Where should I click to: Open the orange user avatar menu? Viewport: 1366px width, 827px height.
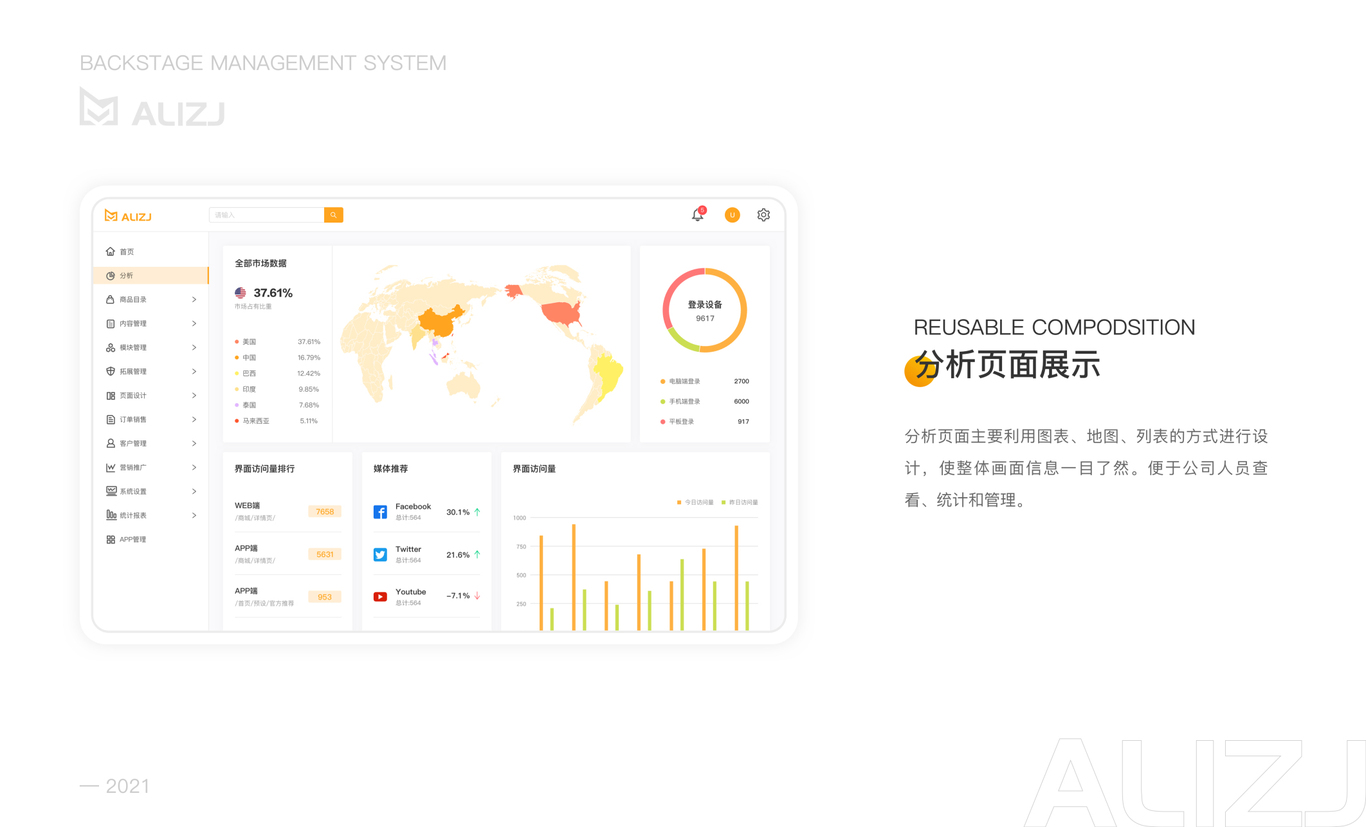pyautogui.click(x=732, y=215)
